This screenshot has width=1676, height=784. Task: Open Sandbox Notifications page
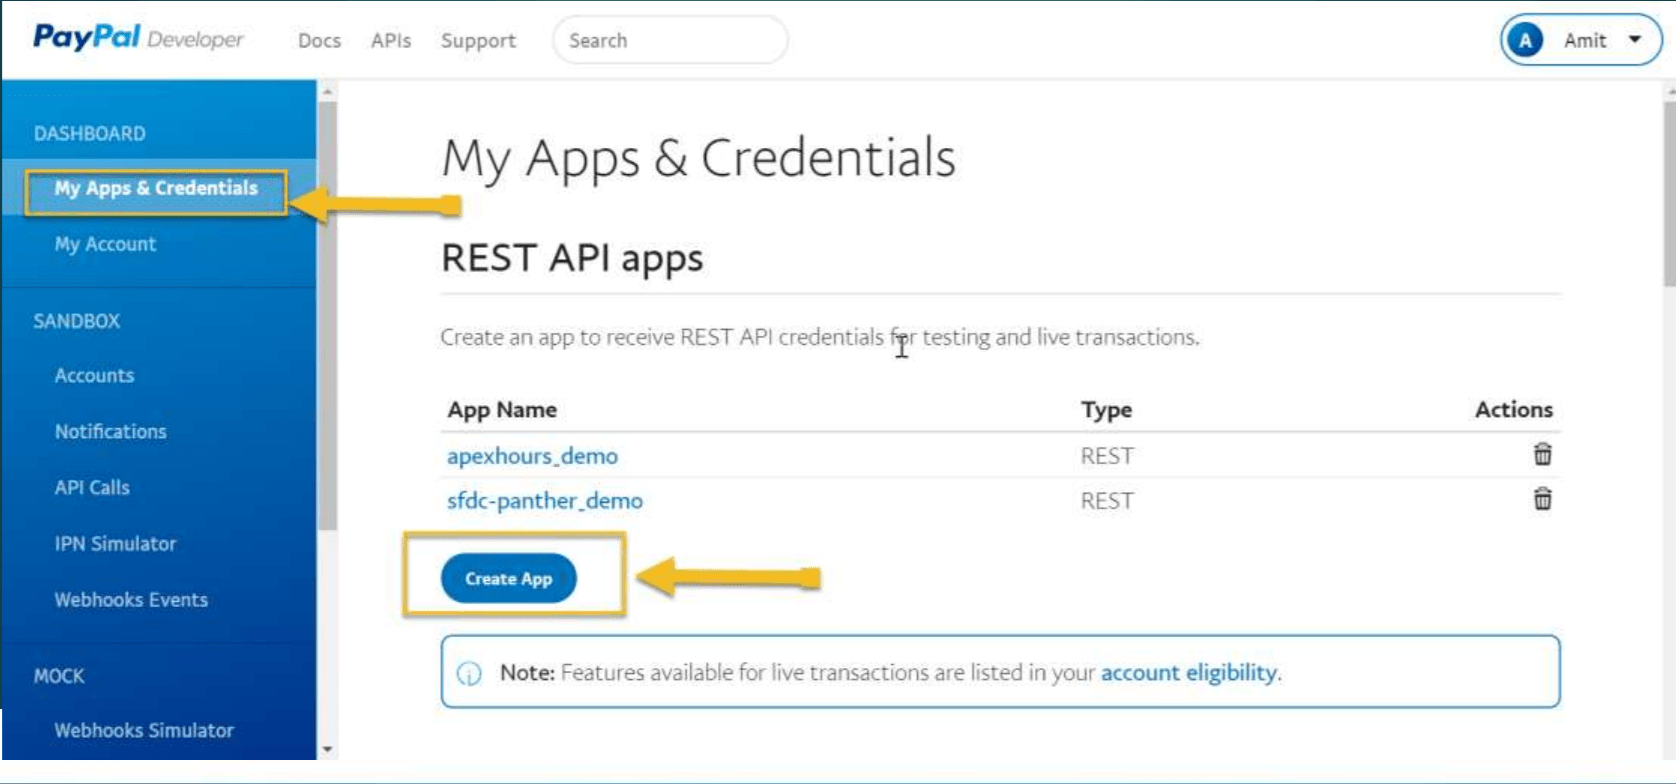point(110,431)
